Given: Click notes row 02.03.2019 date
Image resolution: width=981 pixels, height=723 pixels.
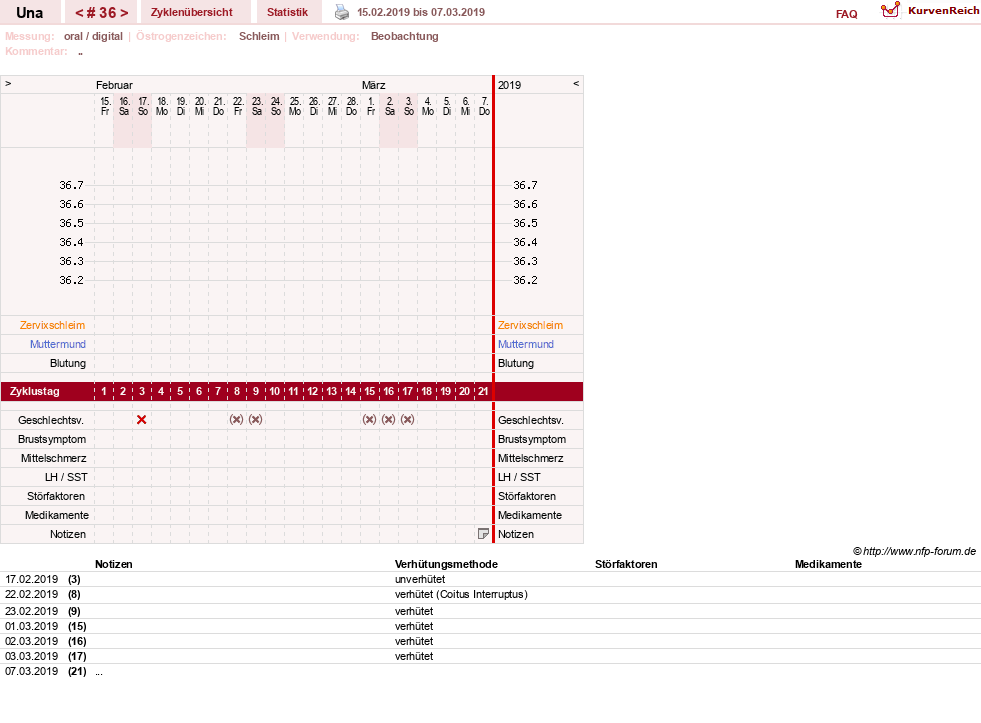Looking at the screenshot, I should 31,641.
